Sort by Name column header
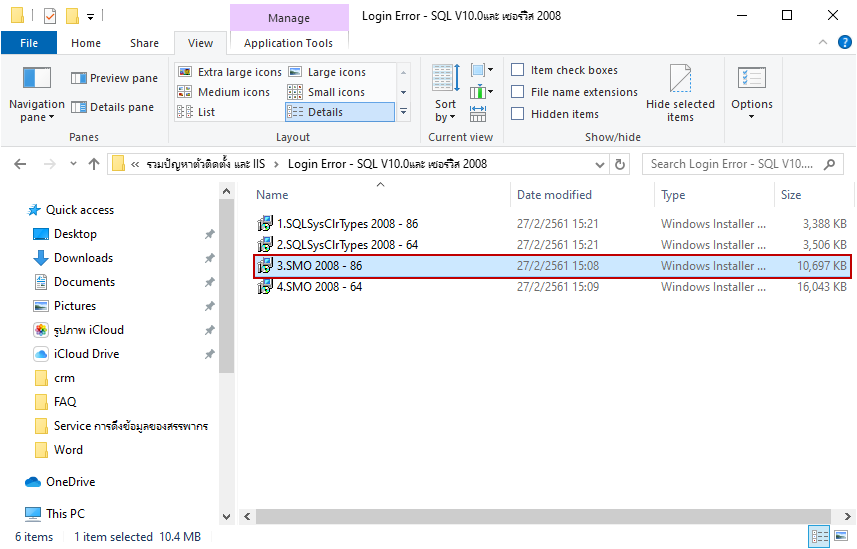Image resolution: width=857 pixels, height=549 pixels. pos(380,195)
